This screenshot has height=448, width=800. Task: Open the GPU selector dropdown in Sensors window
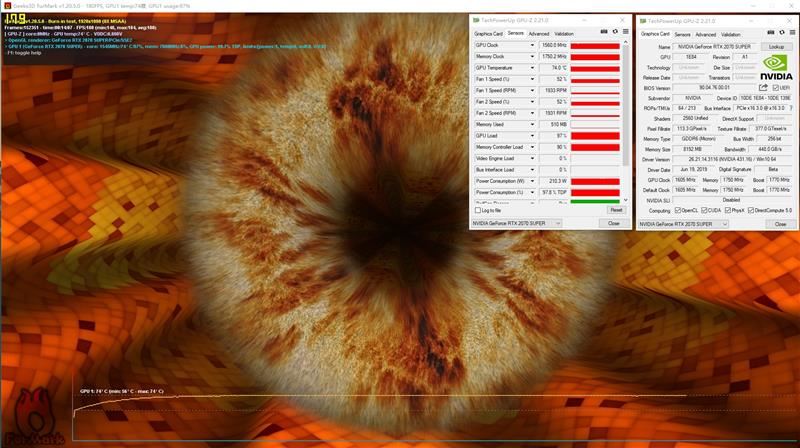tap(516, 223)
